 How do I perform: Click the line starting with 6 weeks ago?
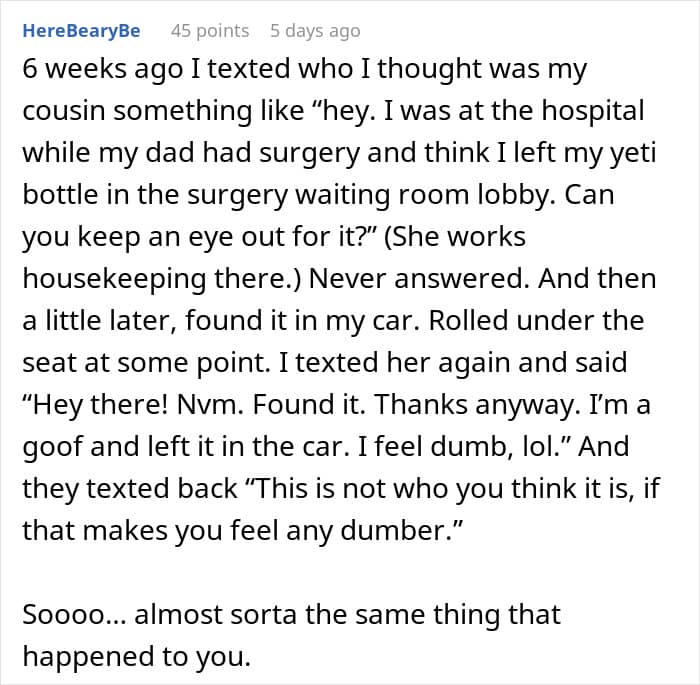304,69
